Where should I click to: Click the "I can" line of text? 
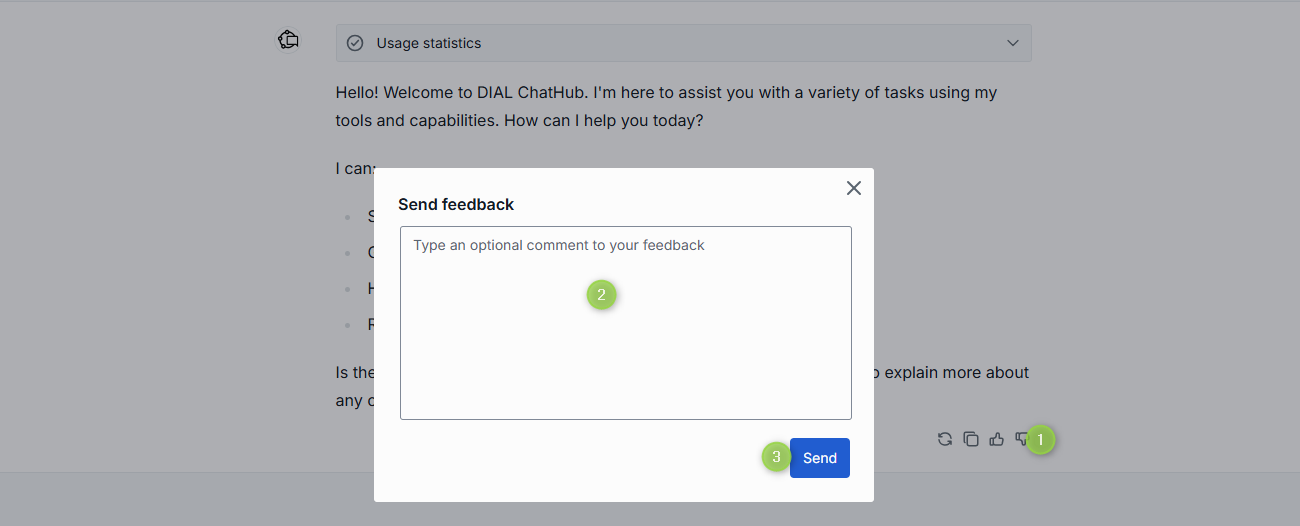tap(352, 169)
